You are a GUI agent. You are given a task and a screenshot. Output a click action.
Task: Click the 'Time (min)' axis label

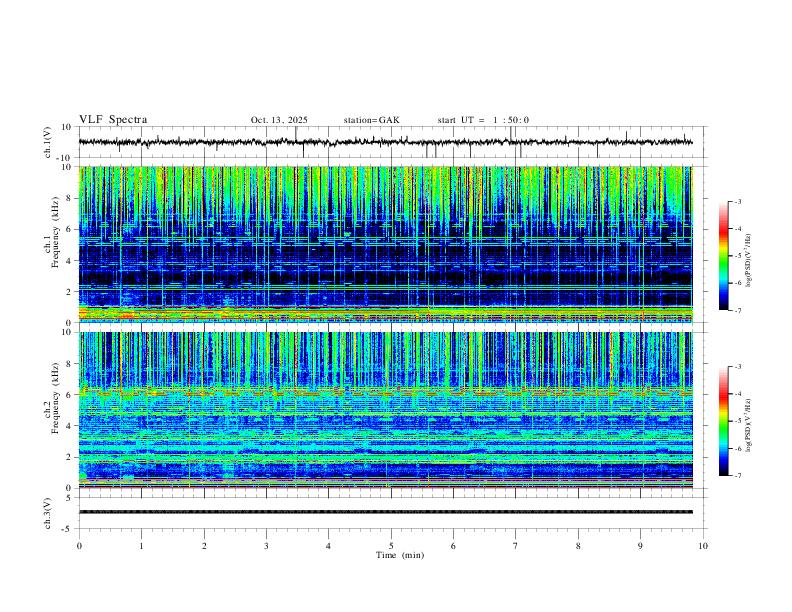click(x=400, y=555)
